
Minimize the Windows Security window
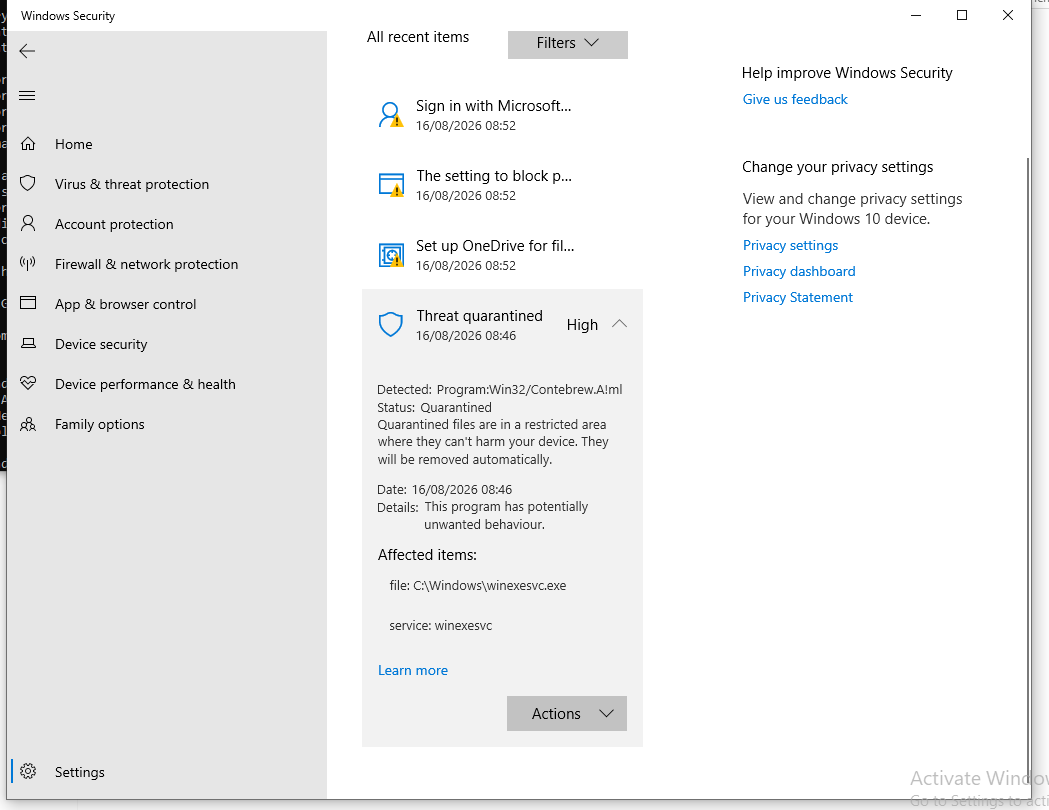(916, 15)
